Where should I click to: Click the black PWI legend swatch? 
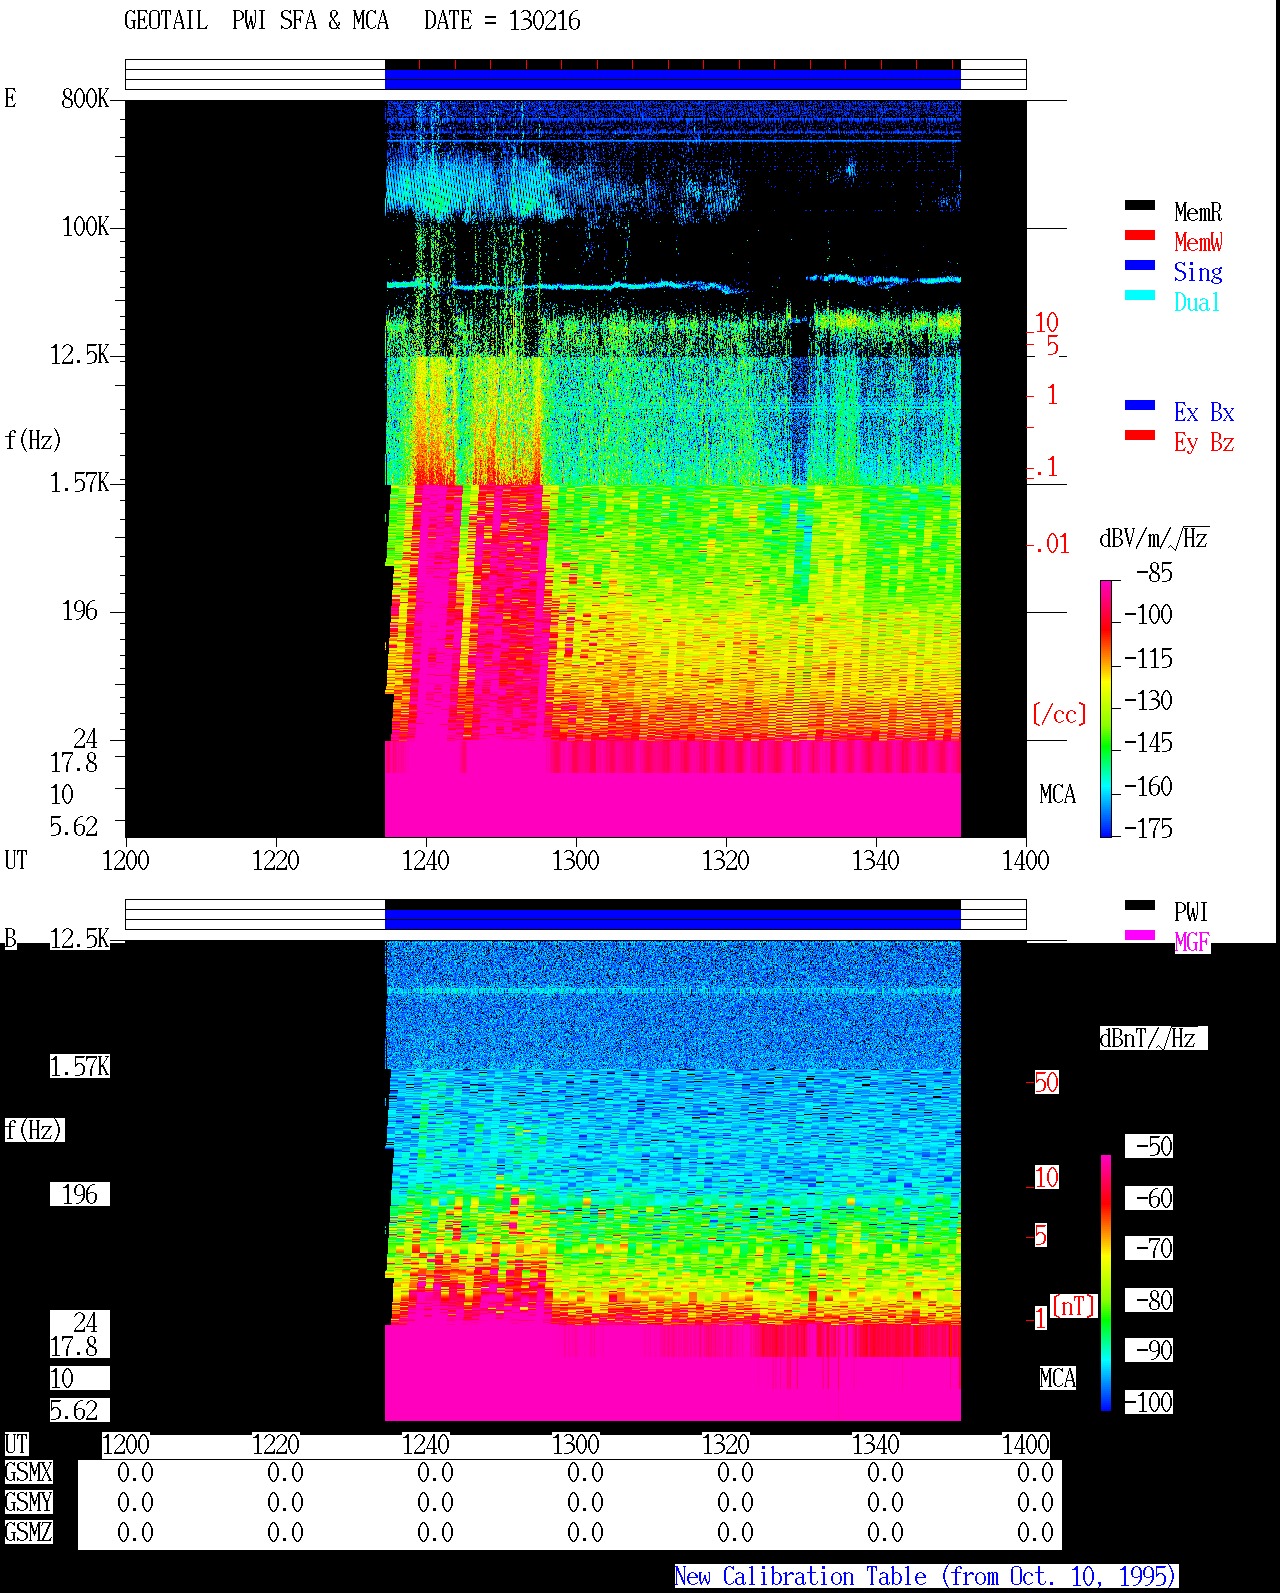coord(1140,906)
